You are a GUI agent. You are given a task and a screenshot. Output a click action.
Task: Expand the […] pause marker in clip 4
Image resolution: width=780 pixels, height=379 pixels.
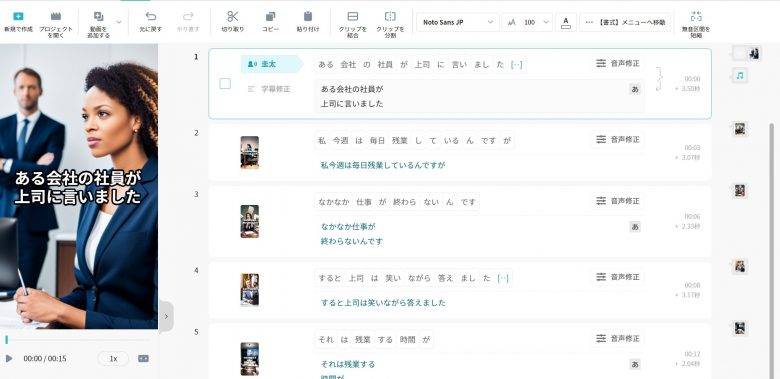click(503, 278)
